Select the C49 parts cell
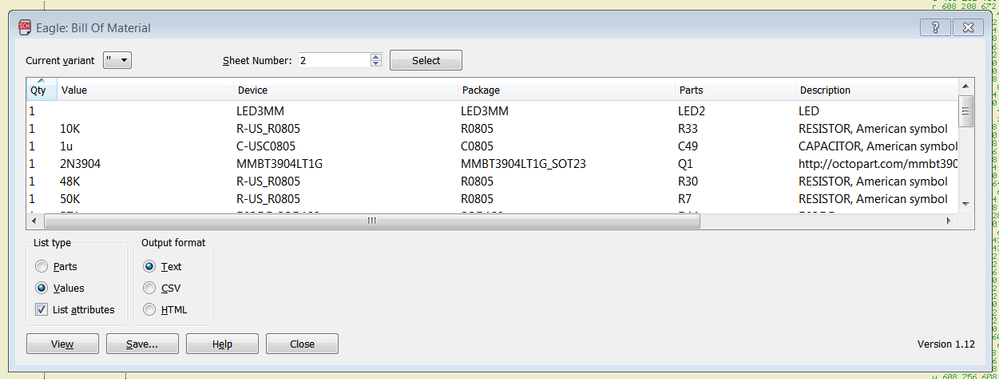The width and height of the screenshot is (999, 379). click(689, 146)
